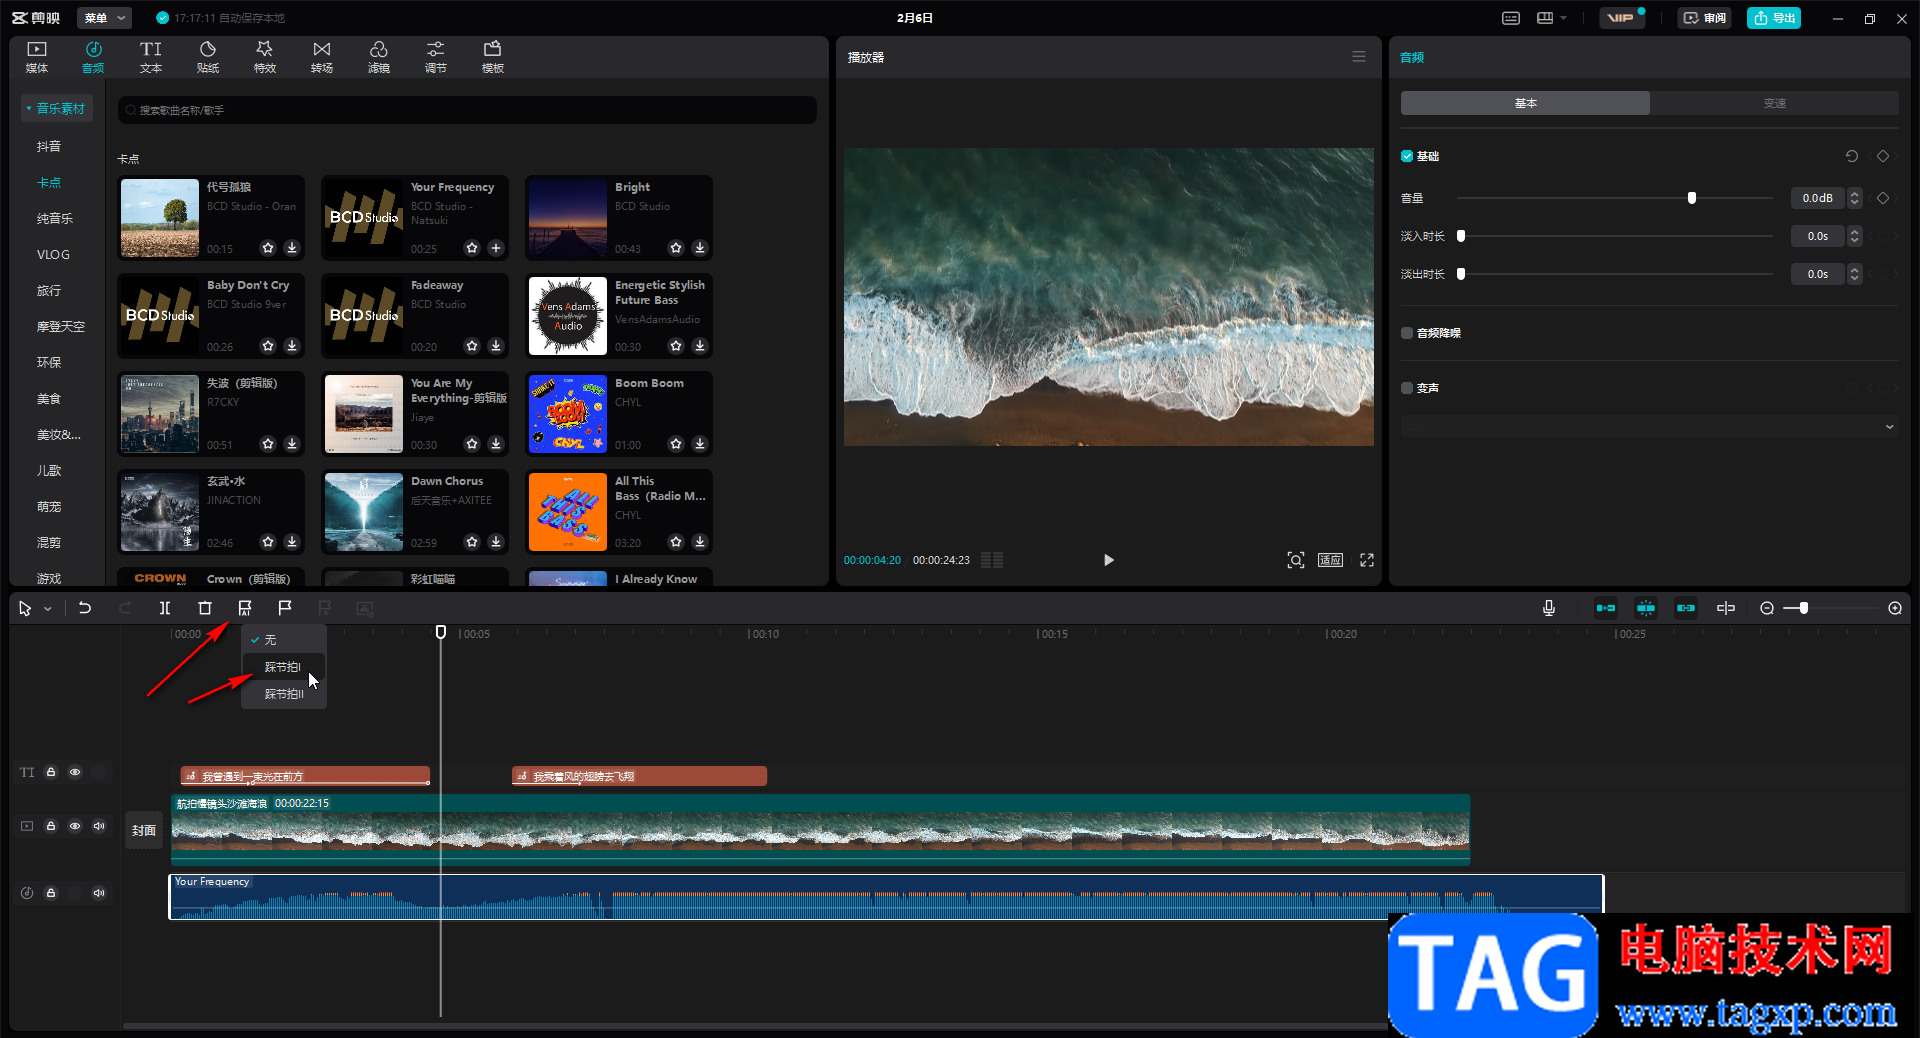Image resolution: width=1920 pixels, height=1038 pixels.
Task: Click the 封面 cover button
Action: pyautogui.click(x=144, y=830)
